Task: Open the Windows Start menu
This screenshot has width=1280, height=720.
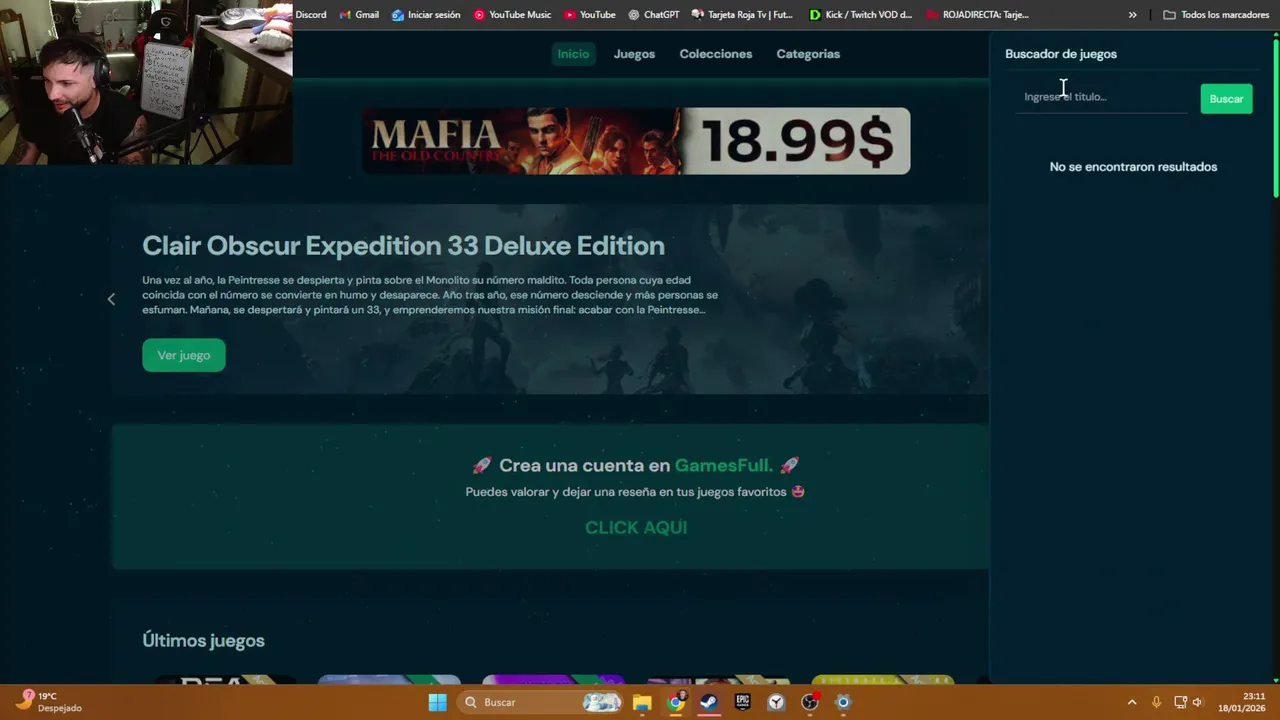Action: tap(437, 702)
